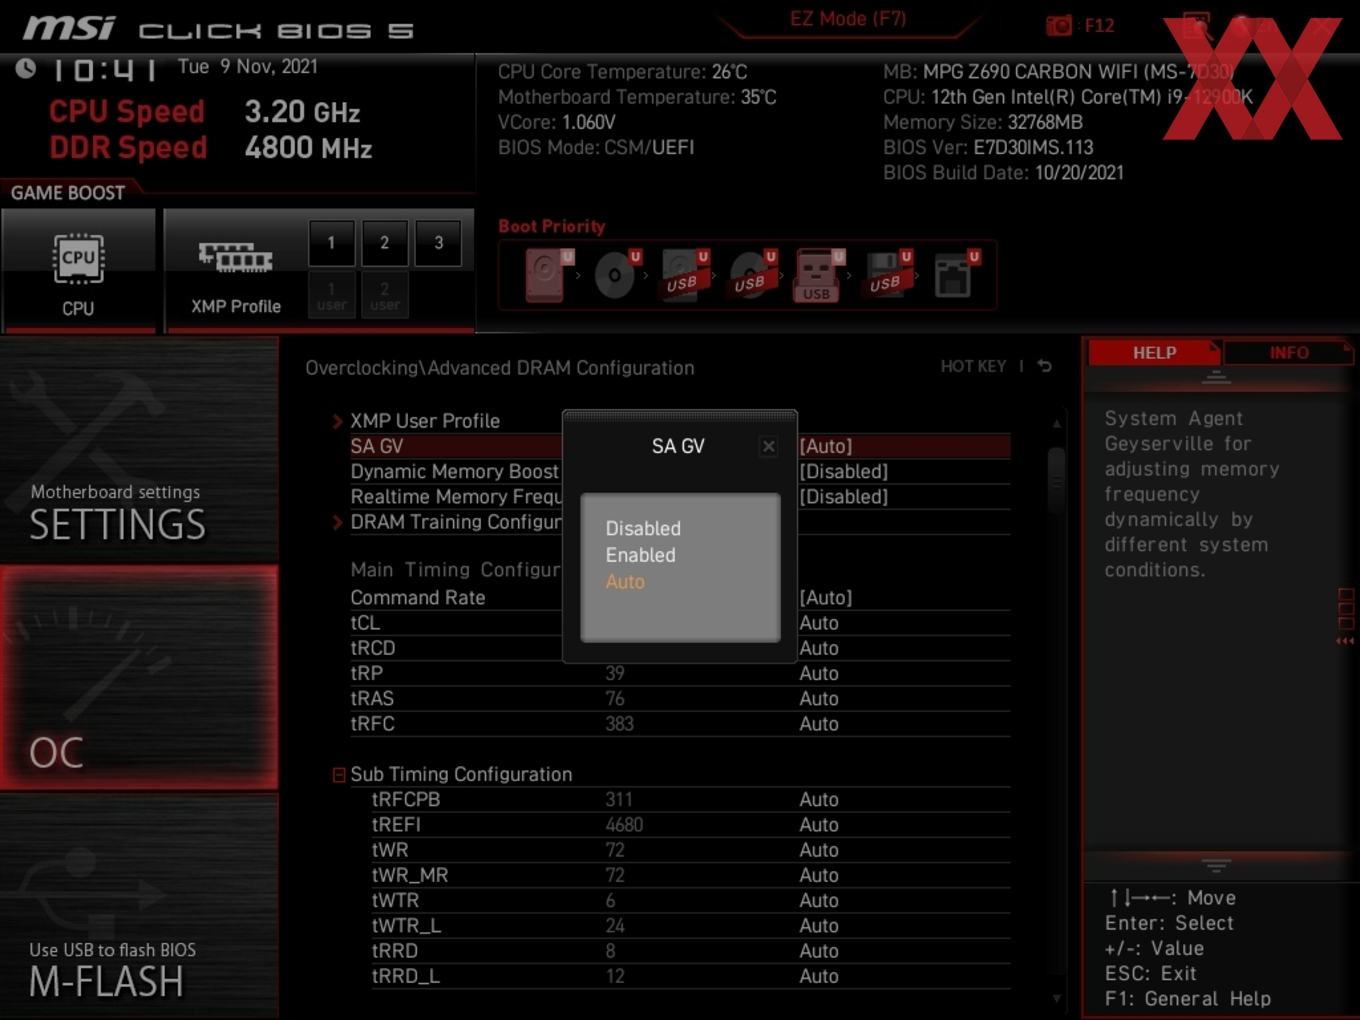1360x1020 pixels.
Task: Click the tRFC Auto value field
Action: (x=819, y=724)
